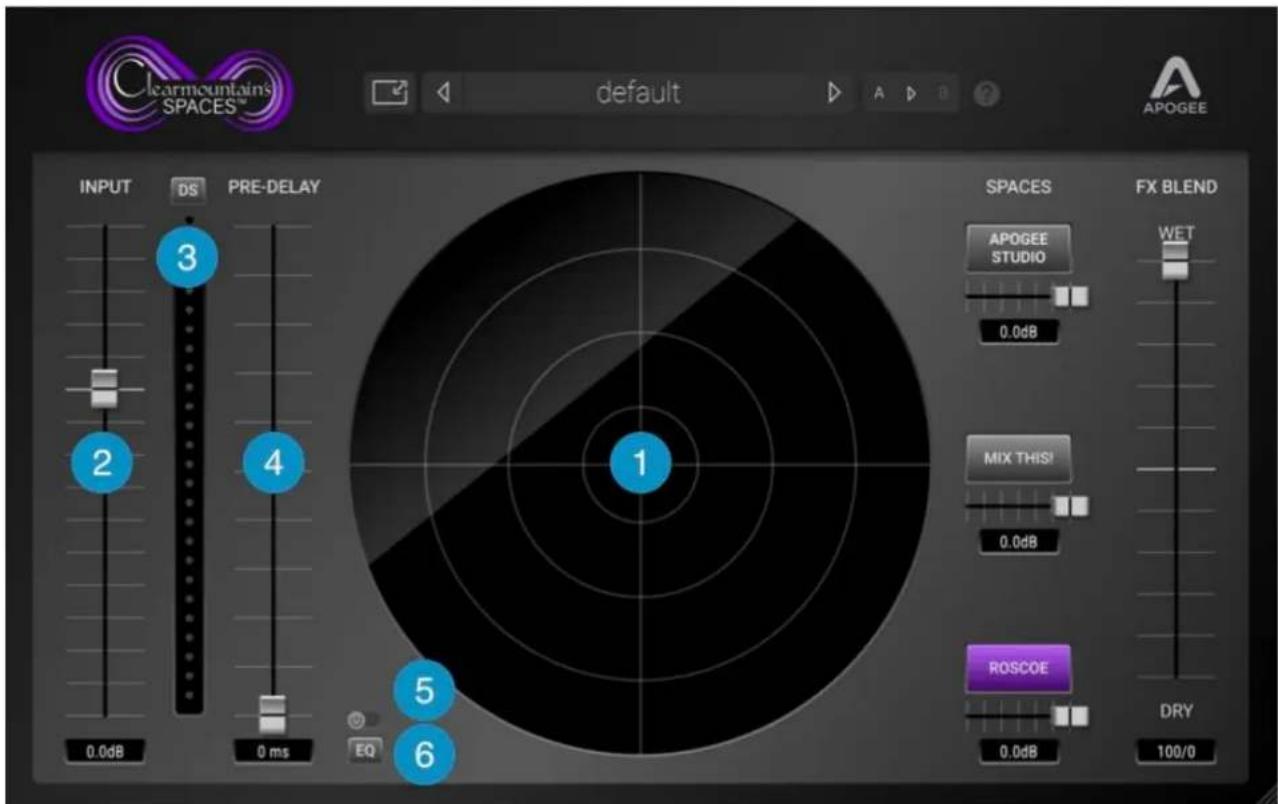The image size is (1278, 804).
Task: Click 0.0dB field under MIX THIS!
Action: [1019, 541]
